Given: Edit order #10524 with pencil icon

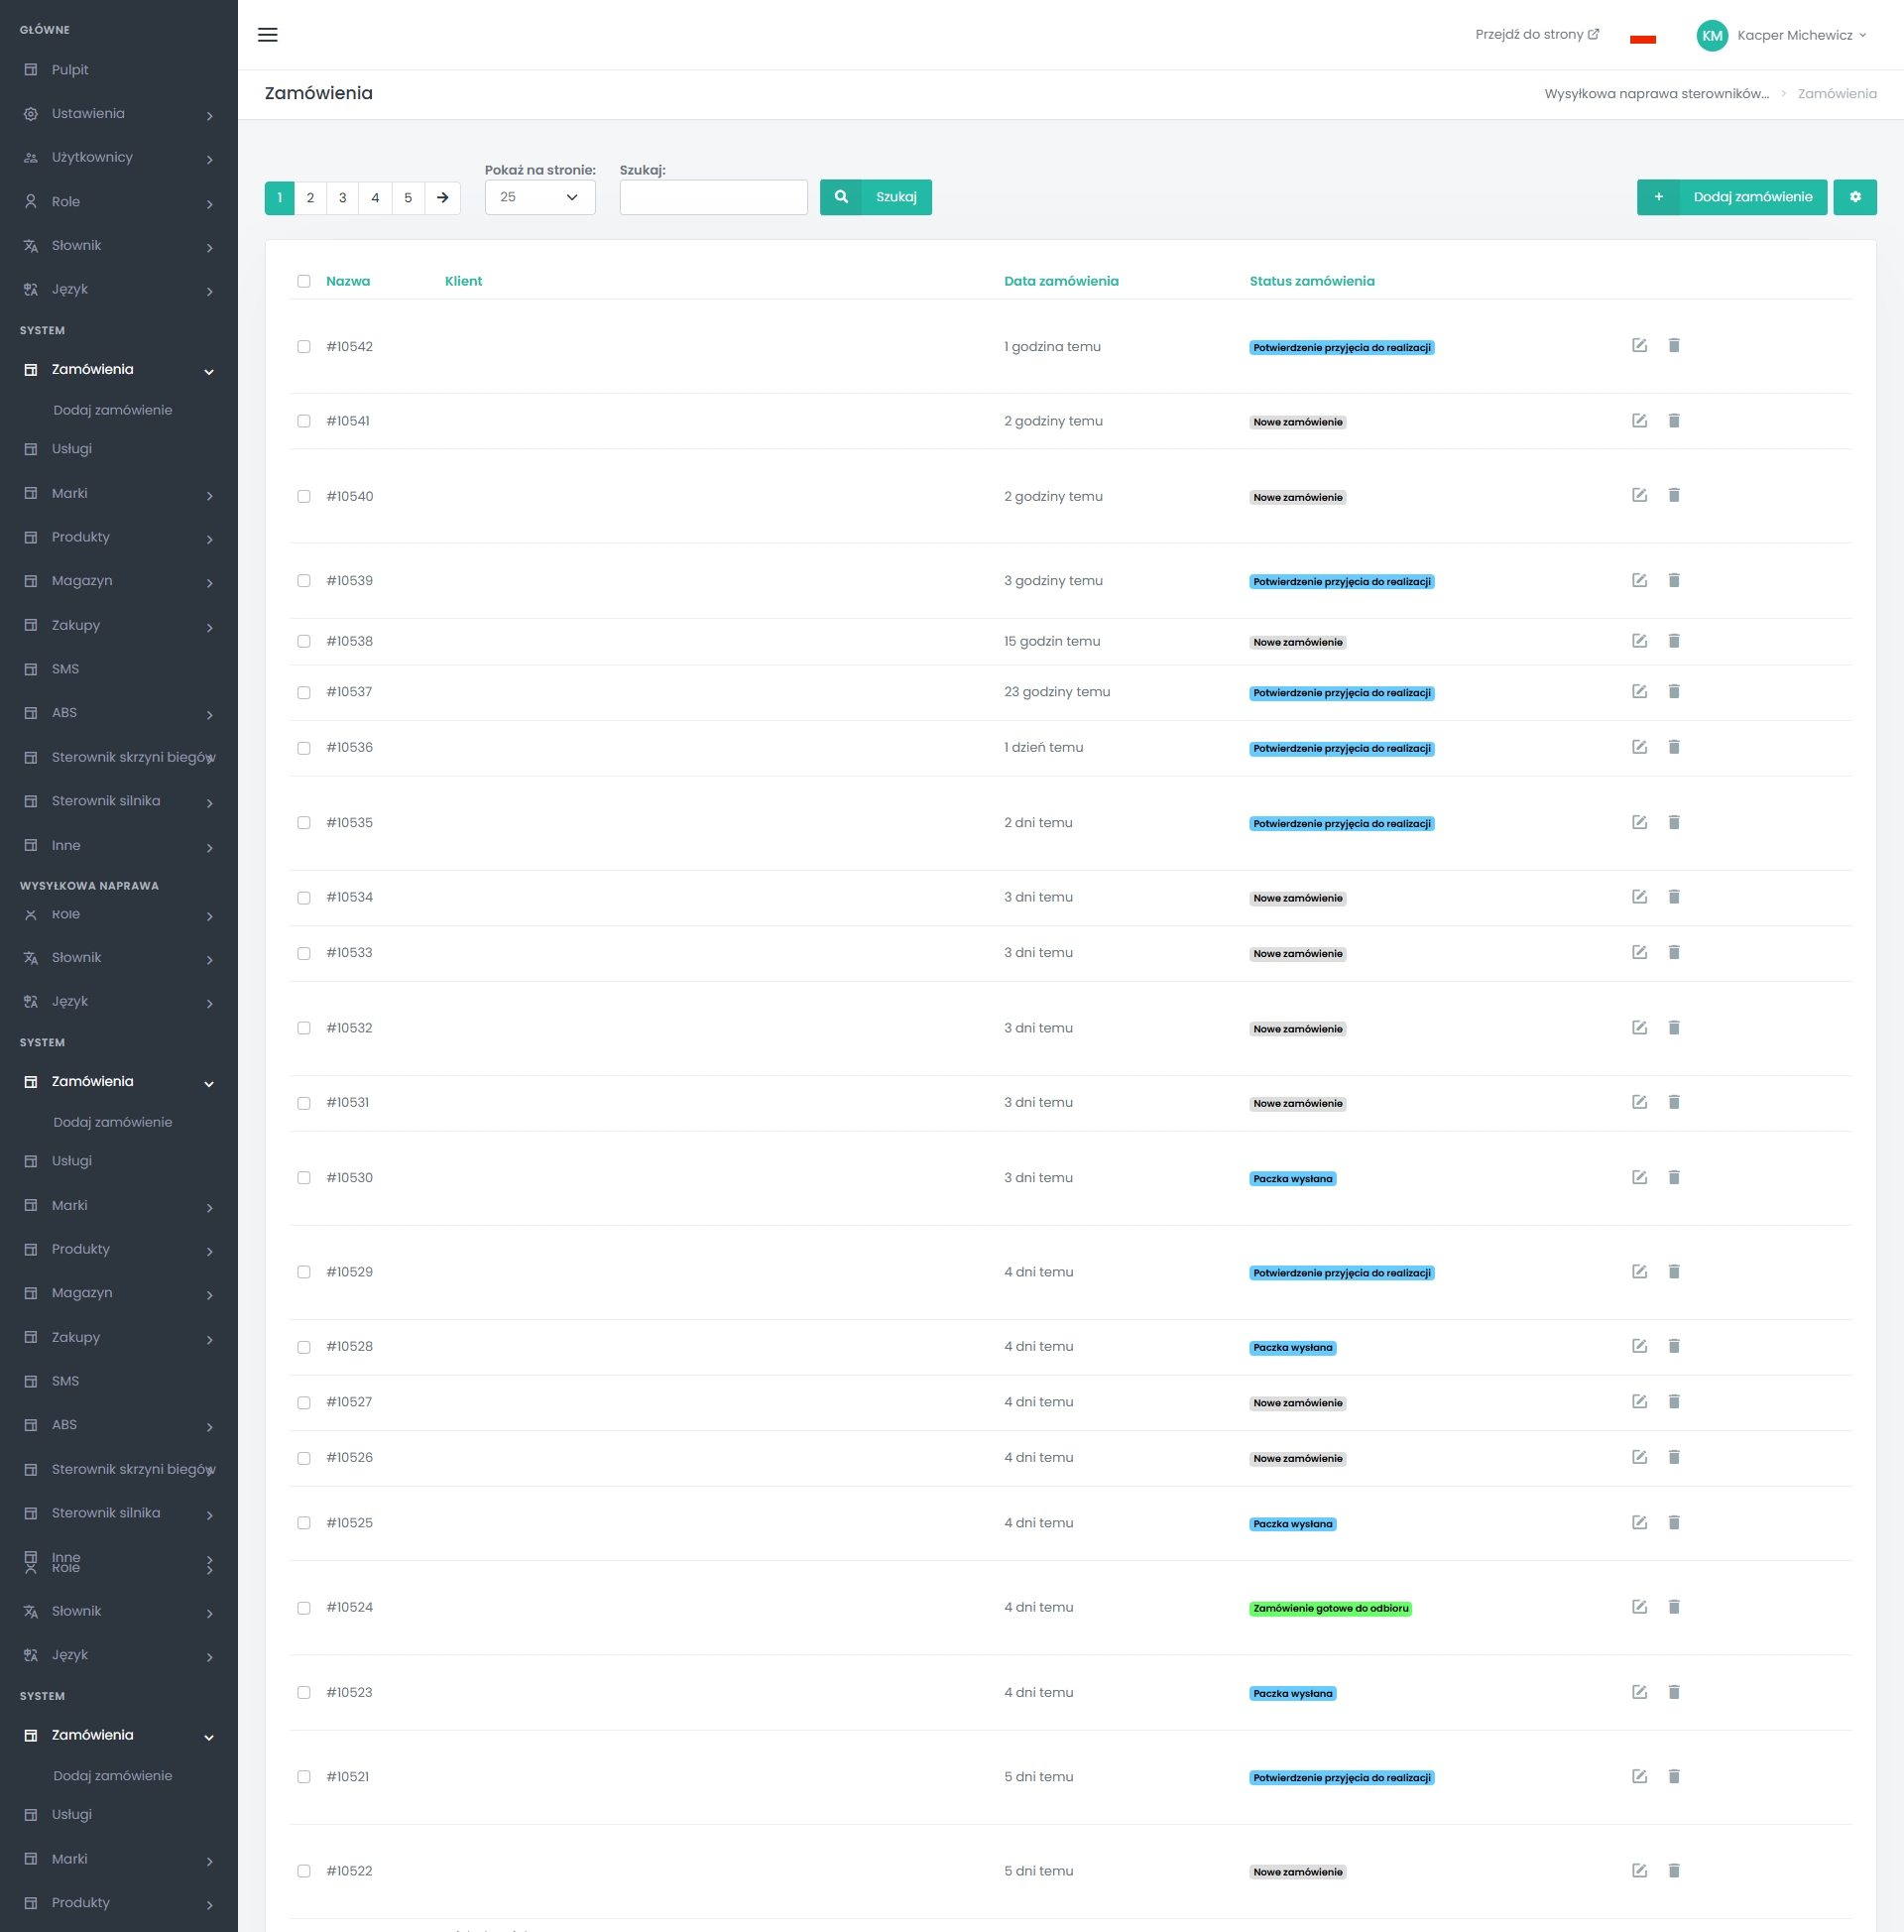Looking at the screenshot, I should (x=1639, y=1607).
